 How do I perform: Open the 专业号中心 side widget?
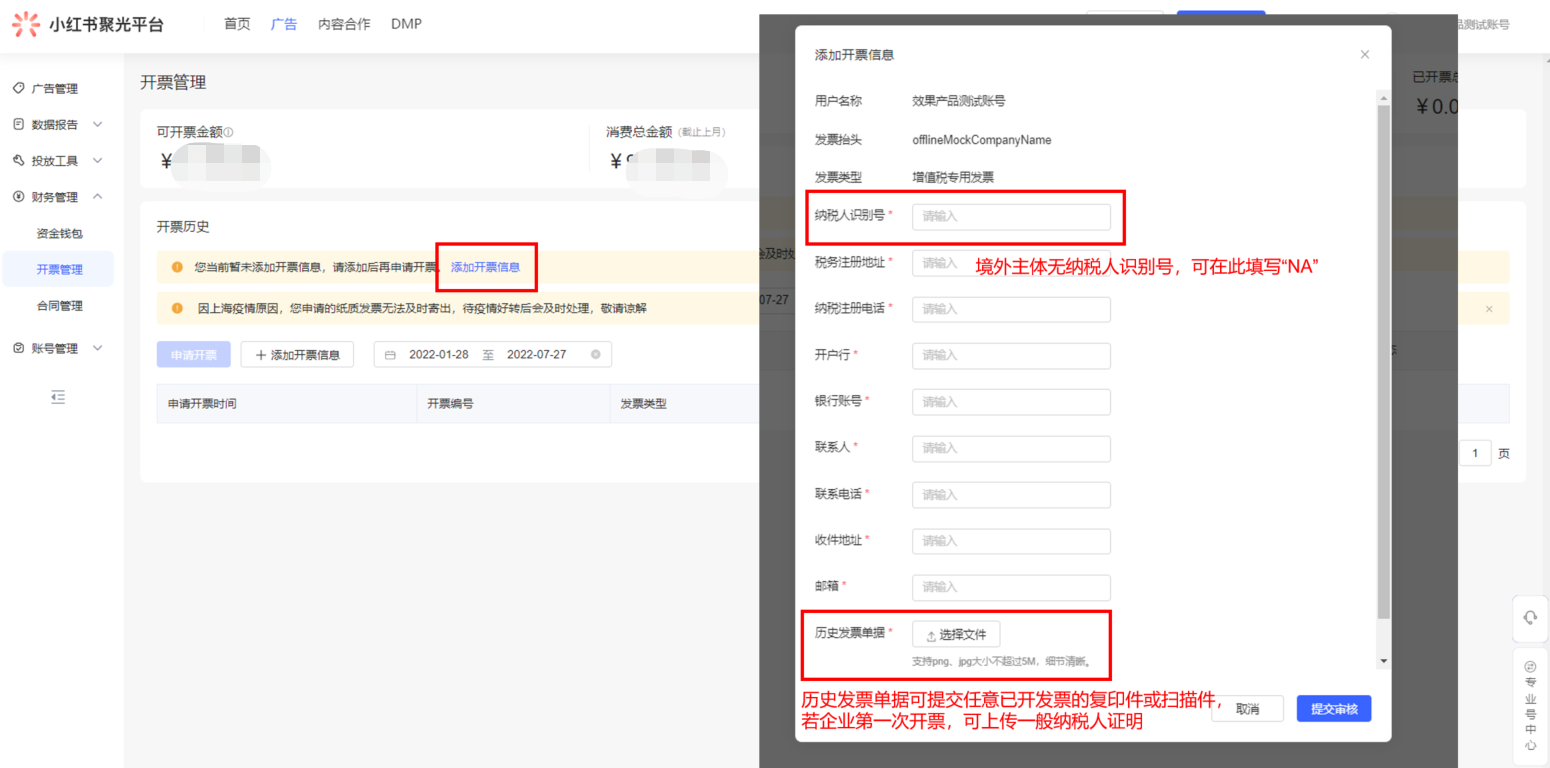(x=1529, y=705)
